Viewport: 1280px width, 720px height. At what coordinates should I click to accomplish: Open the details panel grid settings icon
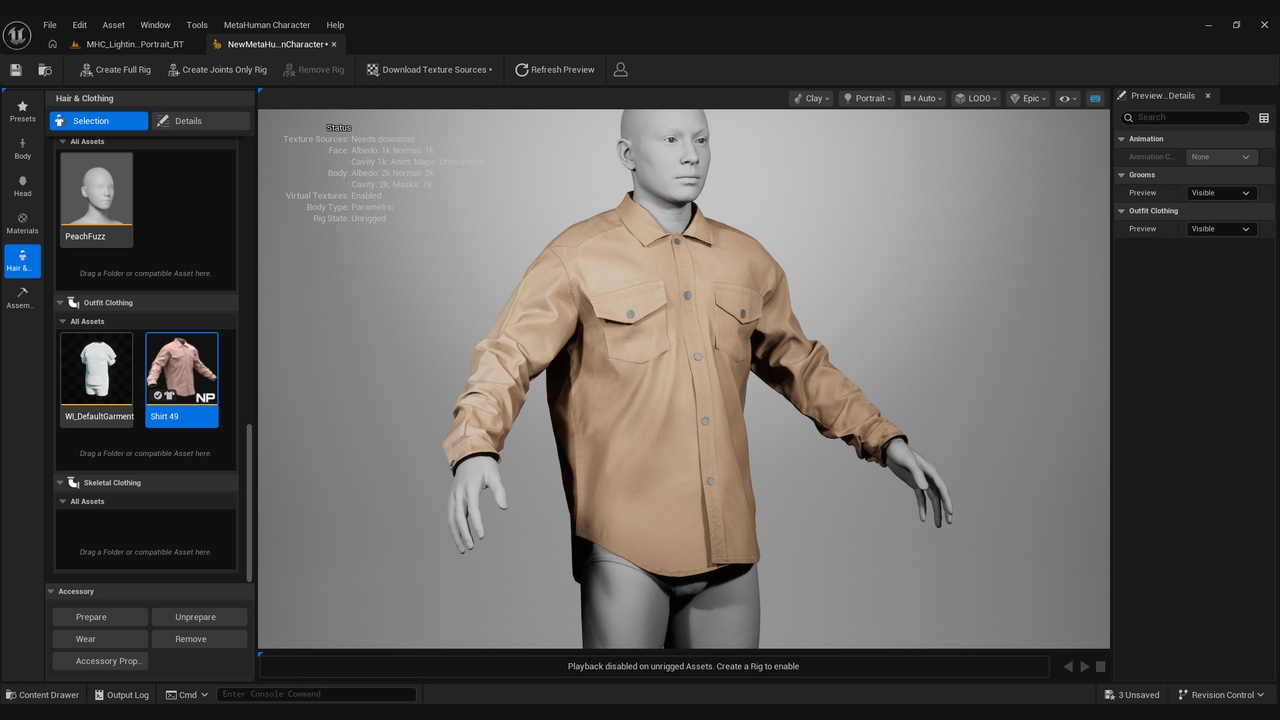click(1264, 118)
